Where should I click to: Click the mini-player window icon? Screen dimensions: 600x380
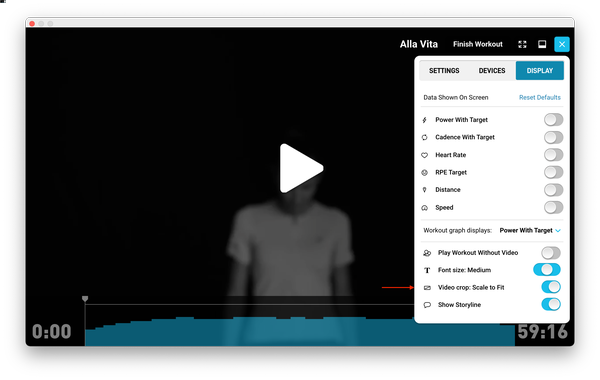pyautogui.click(x=542, y=44)
